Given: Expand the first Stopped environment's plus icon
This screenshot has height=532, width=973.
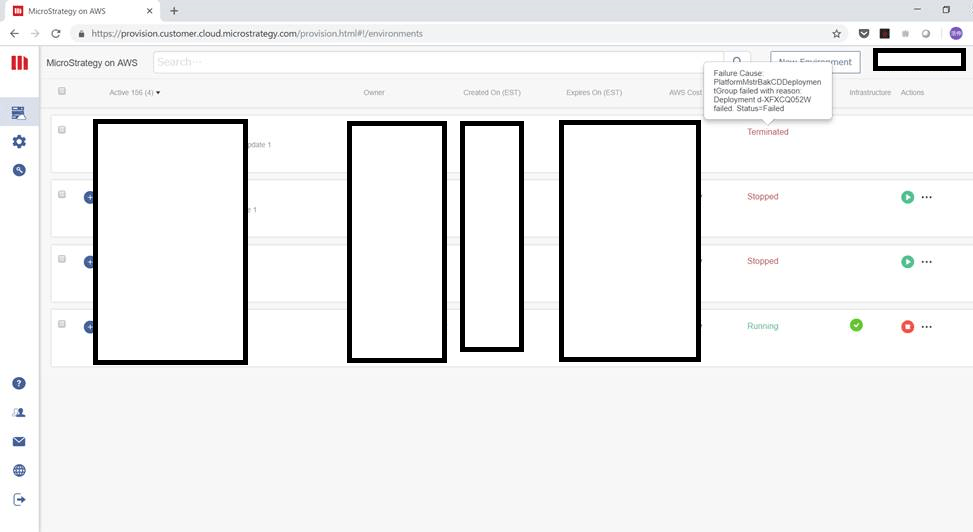Looking at the screenshot, I should (89, 197).
